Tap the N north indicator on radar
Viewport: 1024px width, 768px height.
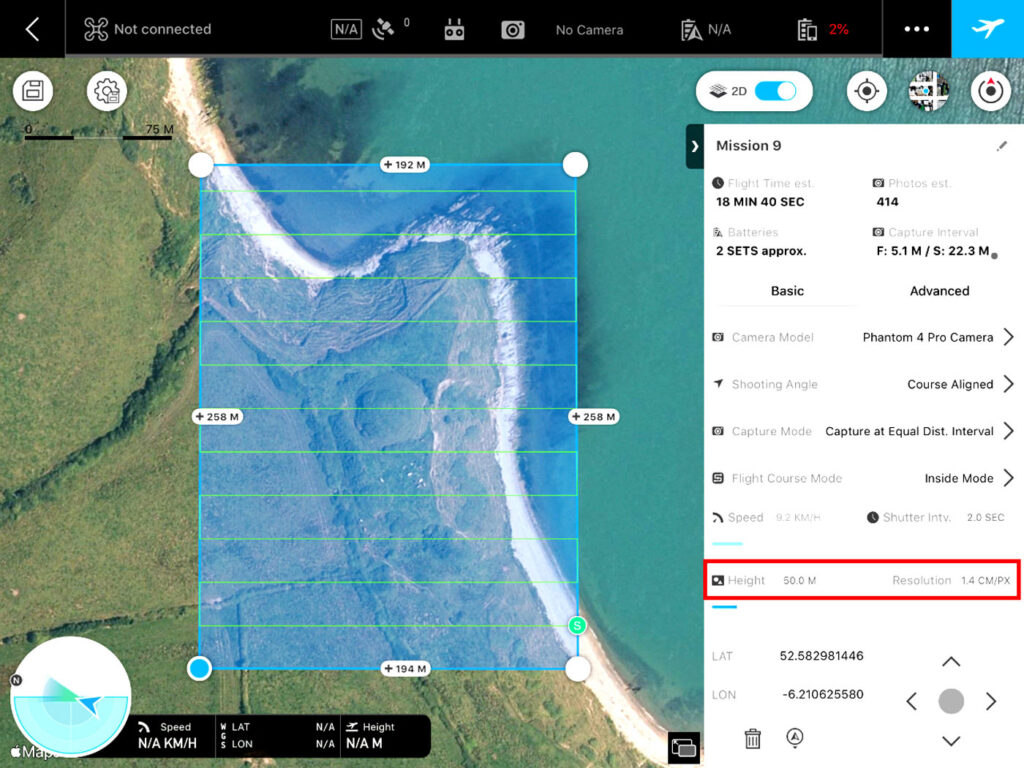[x=16, y=680]
